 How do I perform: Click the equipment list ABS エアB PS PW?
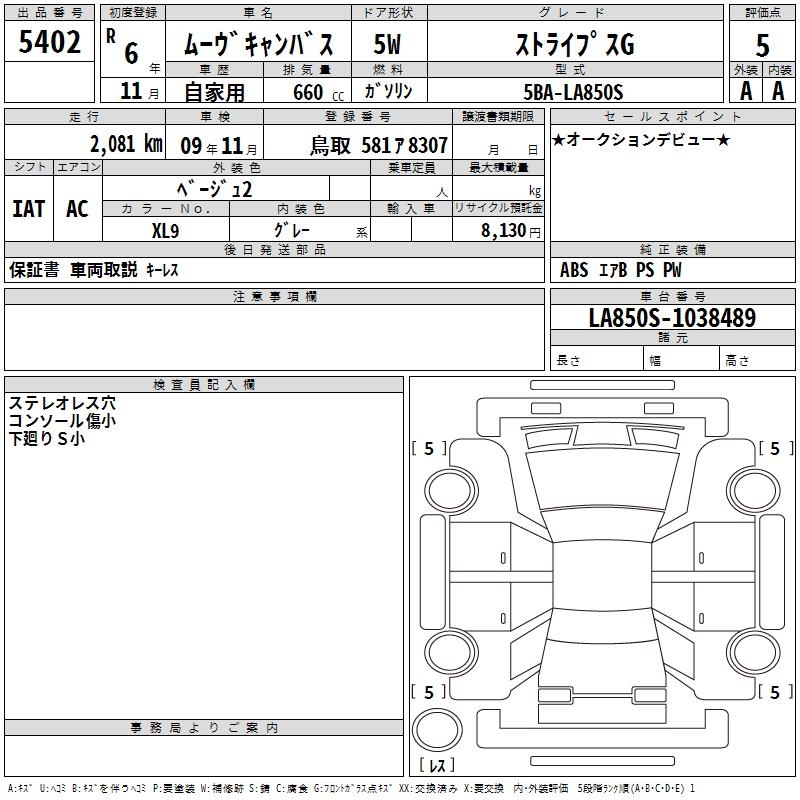click(x=620, y=270)
